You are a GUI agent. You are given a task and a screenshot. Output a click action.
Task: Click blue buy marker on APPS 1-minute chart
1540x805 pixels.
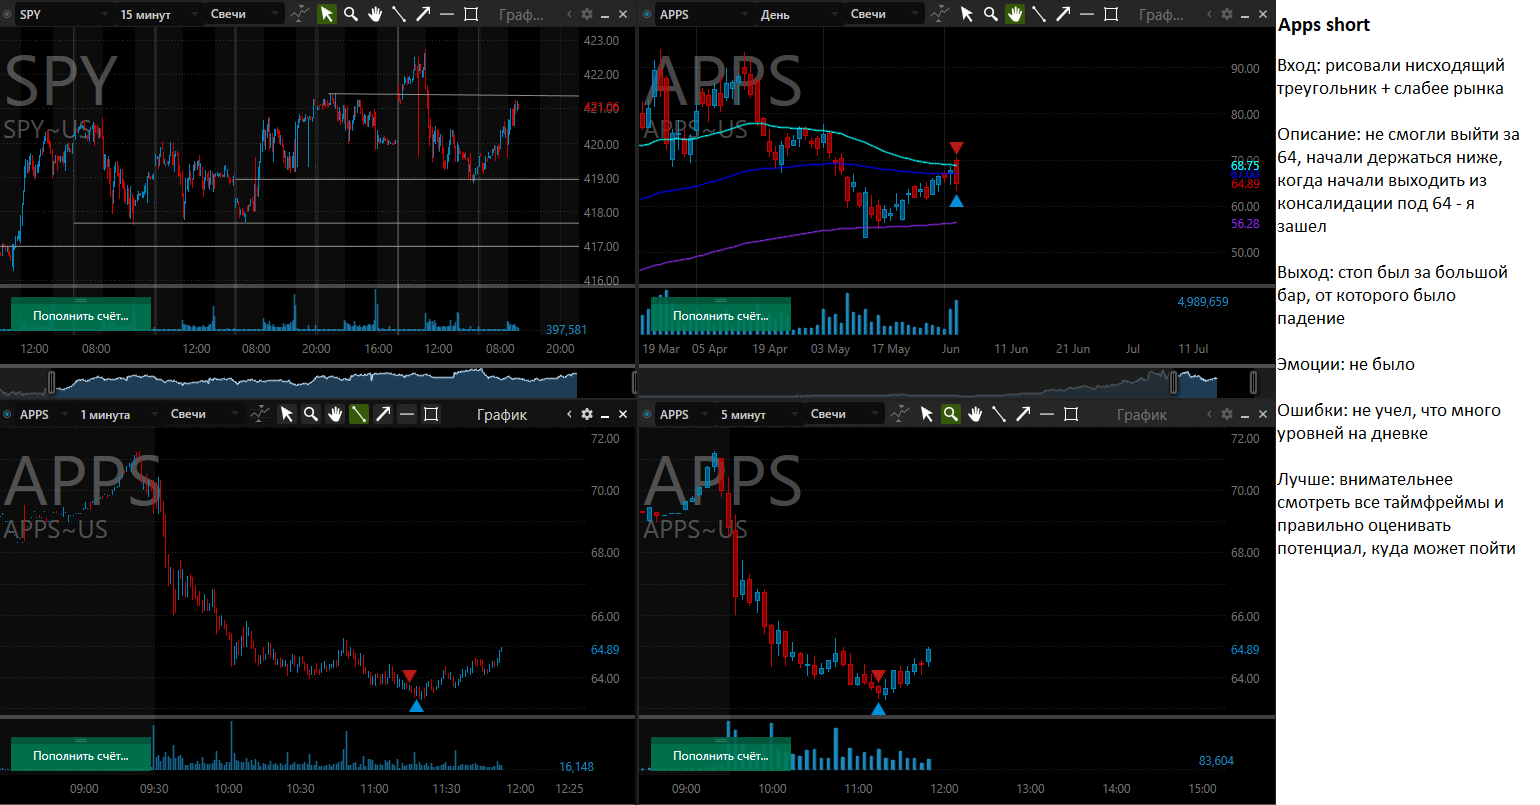coord(416,706)
